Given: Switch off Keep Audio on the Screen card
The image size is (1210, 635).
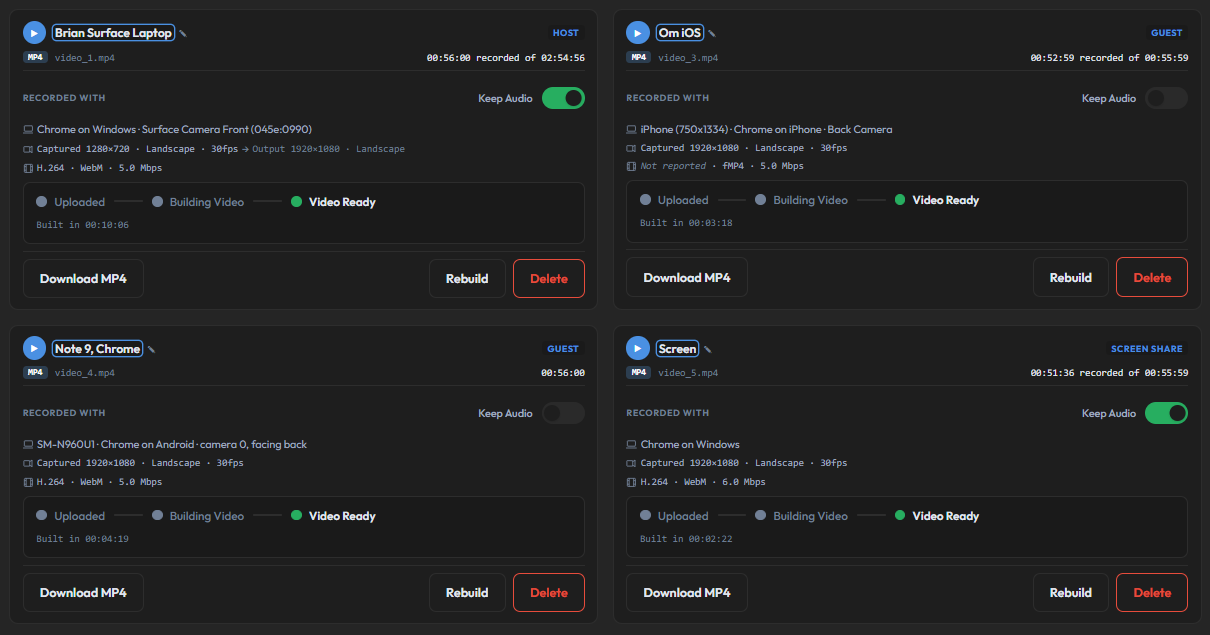Looking at the screenshot, I should pos(1166,413).
